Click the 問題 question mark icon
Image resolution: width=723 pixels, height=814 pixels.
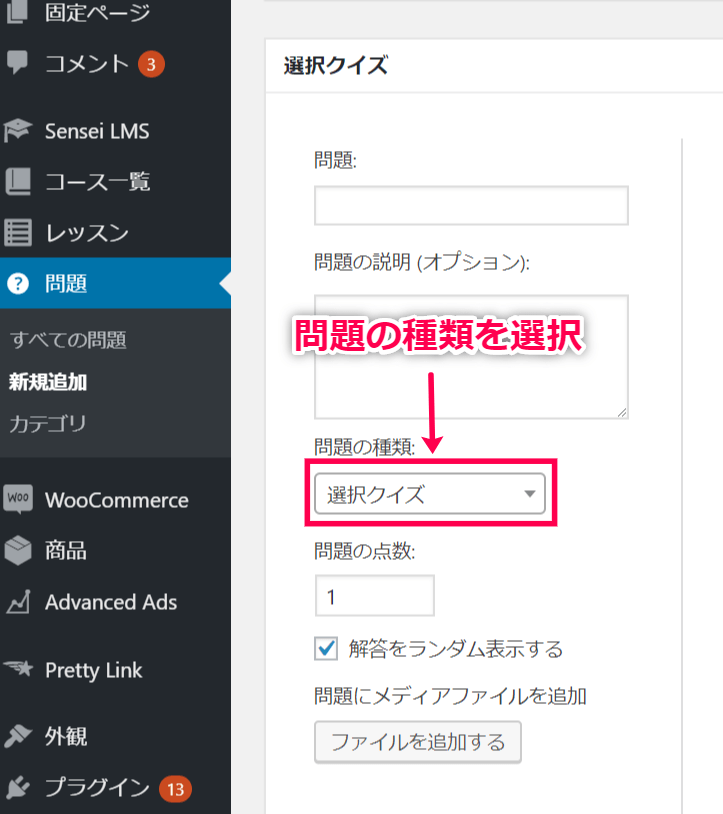(18, 283)
